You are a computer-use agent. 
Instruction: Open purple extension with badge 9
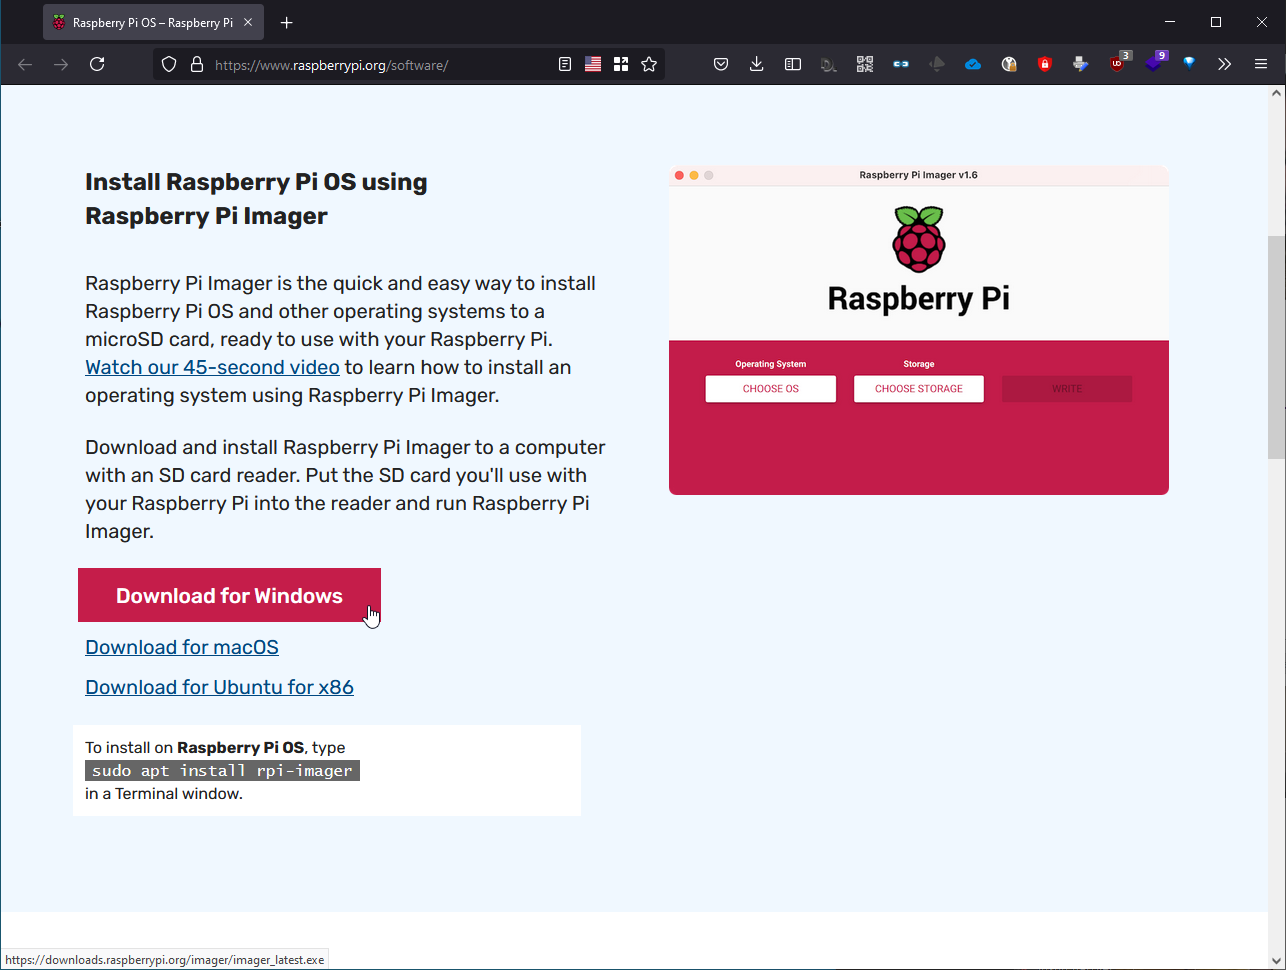1154,63
